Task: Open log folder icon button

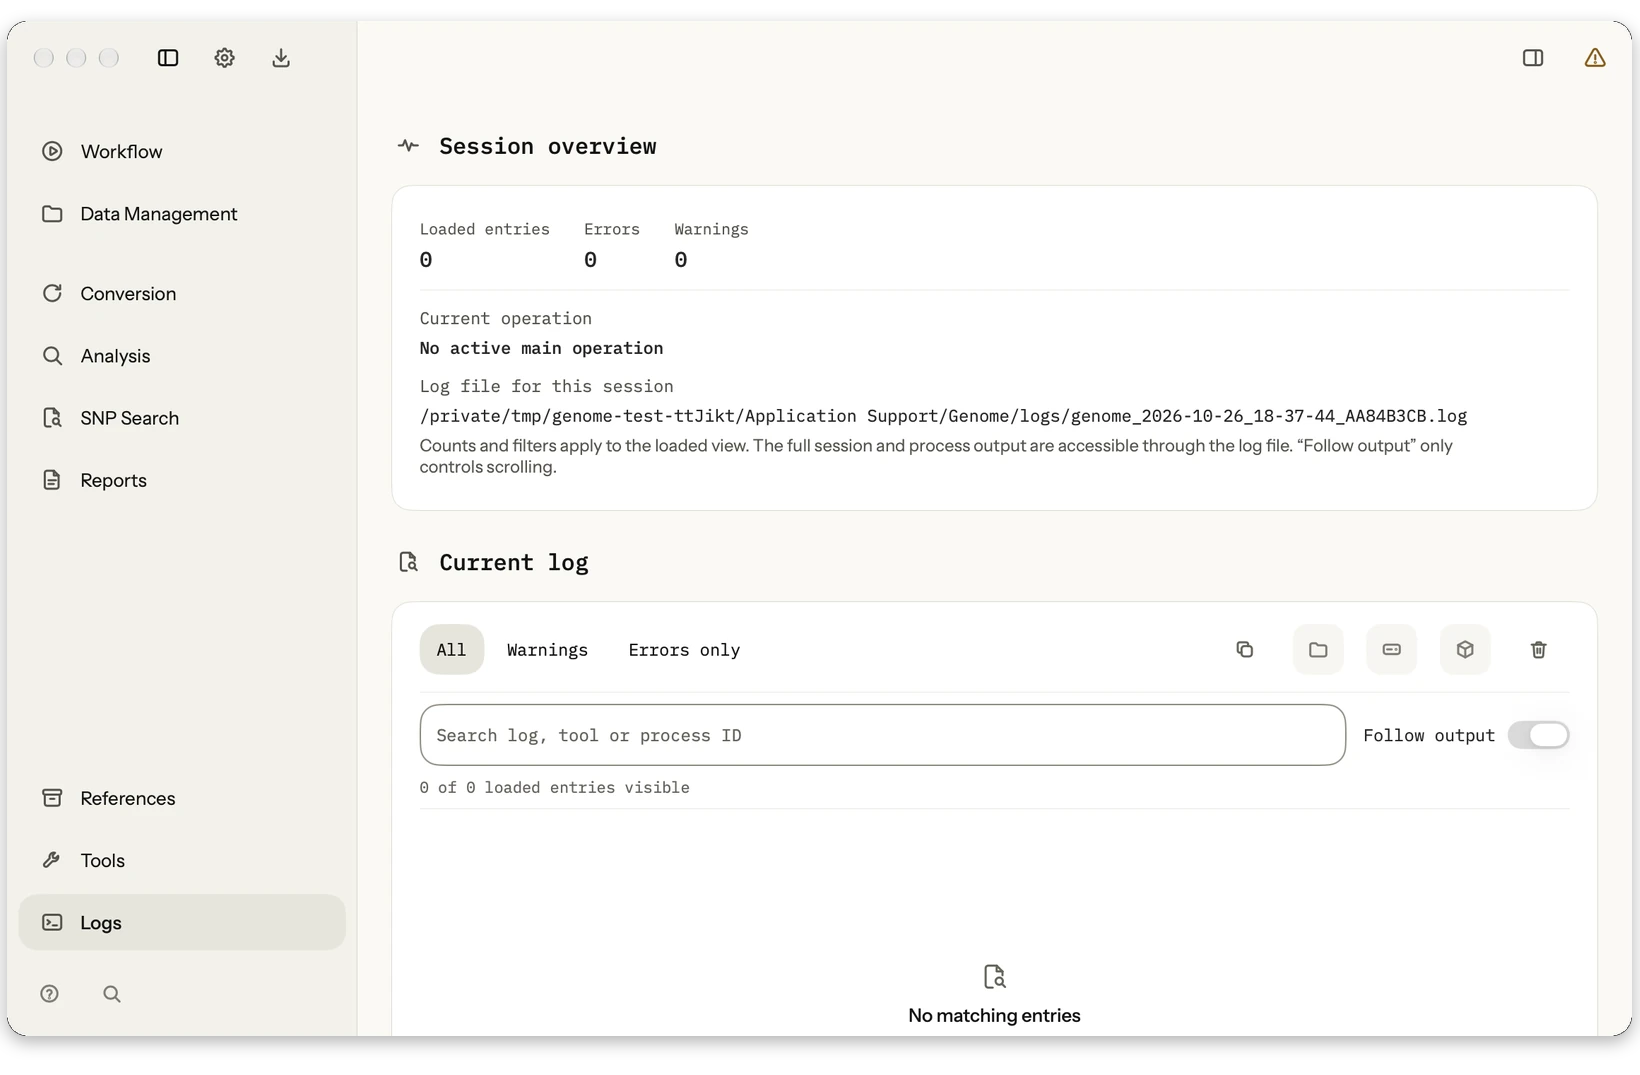Action: (1318, 650)
